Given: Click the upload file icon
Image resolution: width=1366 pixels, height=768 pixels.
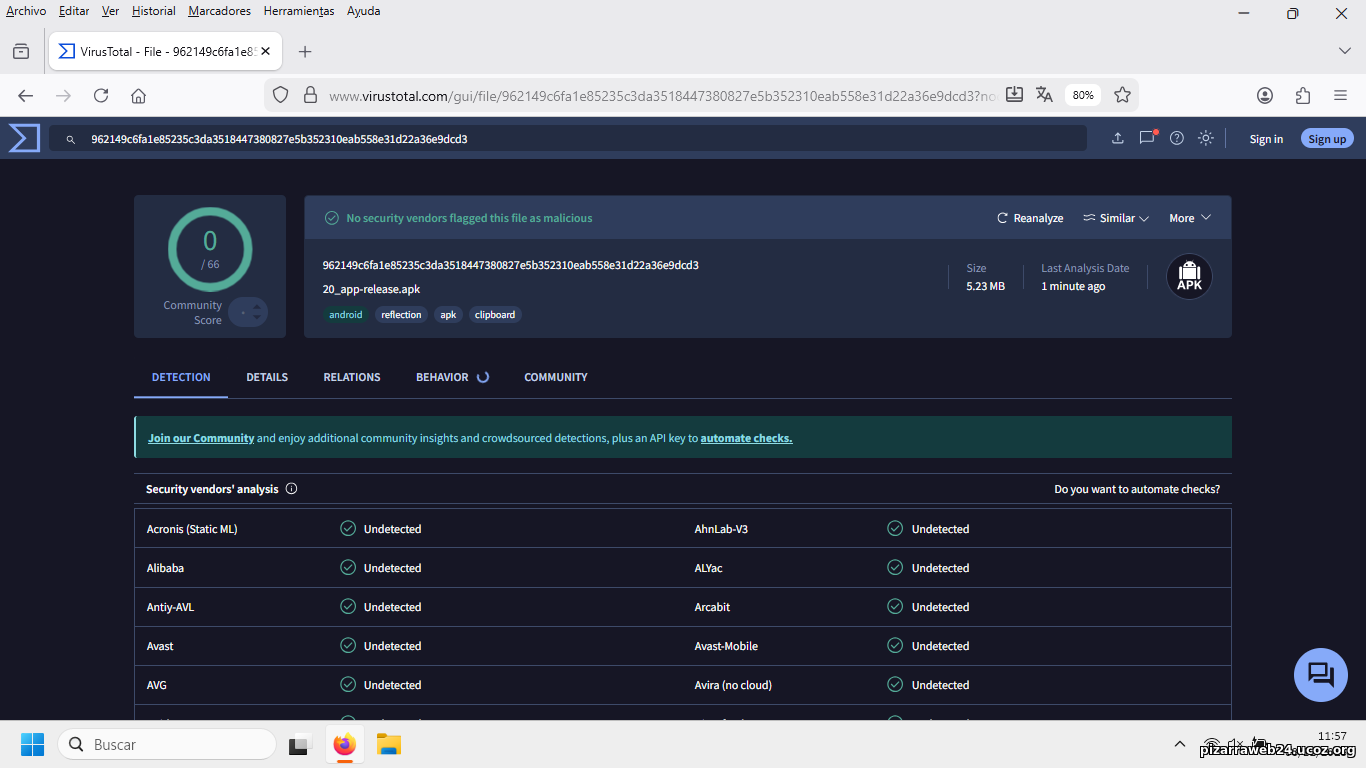Looking at the screenshot, I should [1118, 138].
